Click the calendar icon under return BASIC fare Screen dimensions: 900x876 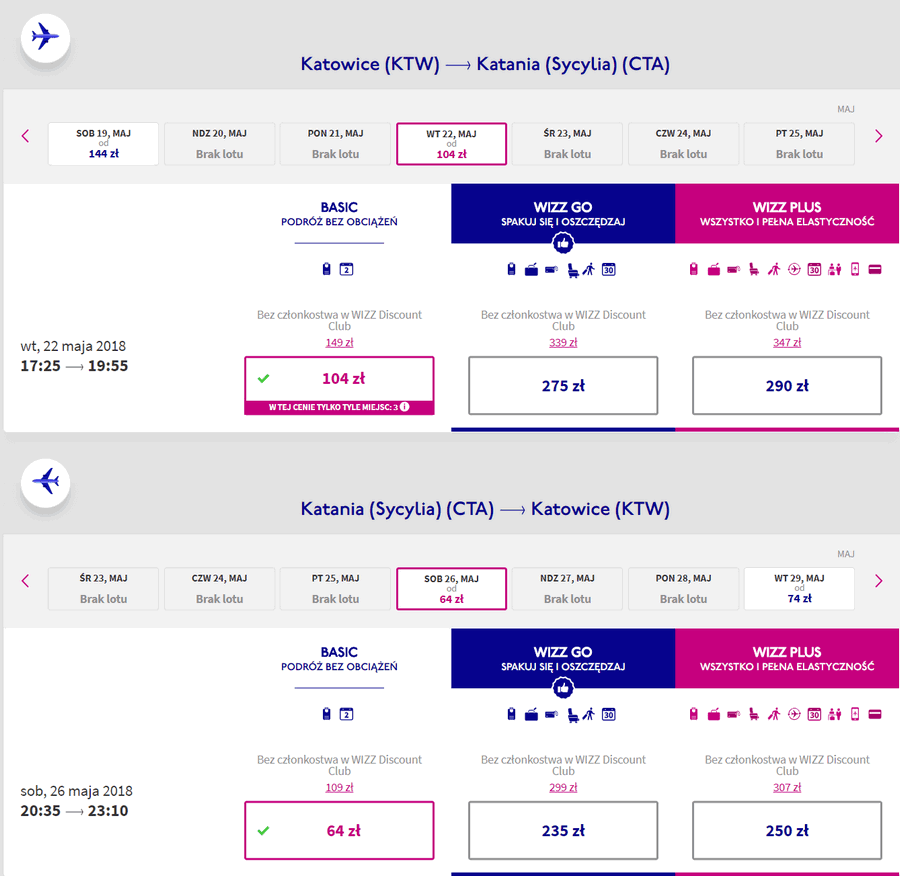346,715
